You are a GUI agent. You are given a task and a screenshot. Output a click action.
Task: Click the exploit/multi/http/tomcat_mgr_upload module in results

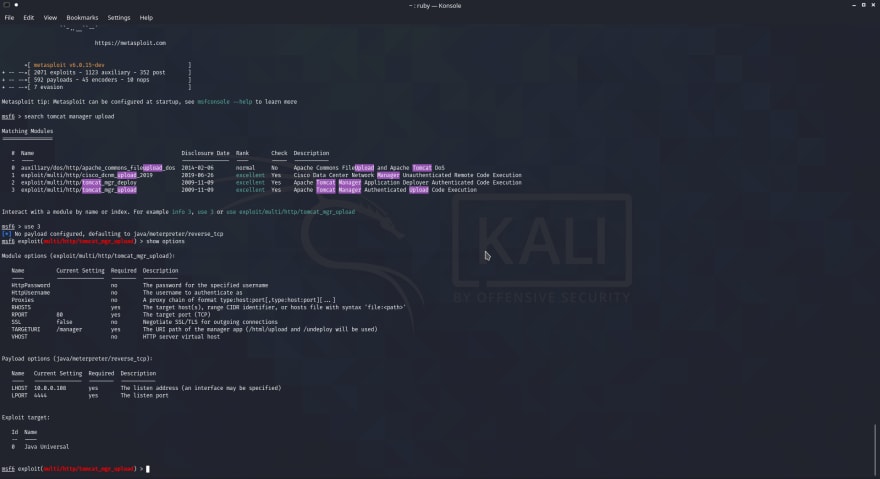tap(79, 189)
